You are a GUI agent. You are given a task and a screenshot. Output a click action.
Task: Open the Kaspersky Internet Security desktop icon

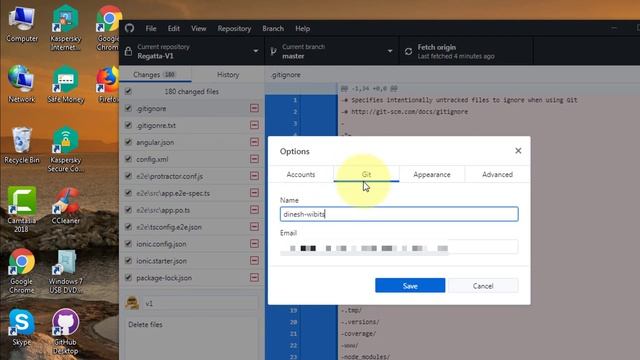(65, 28)
